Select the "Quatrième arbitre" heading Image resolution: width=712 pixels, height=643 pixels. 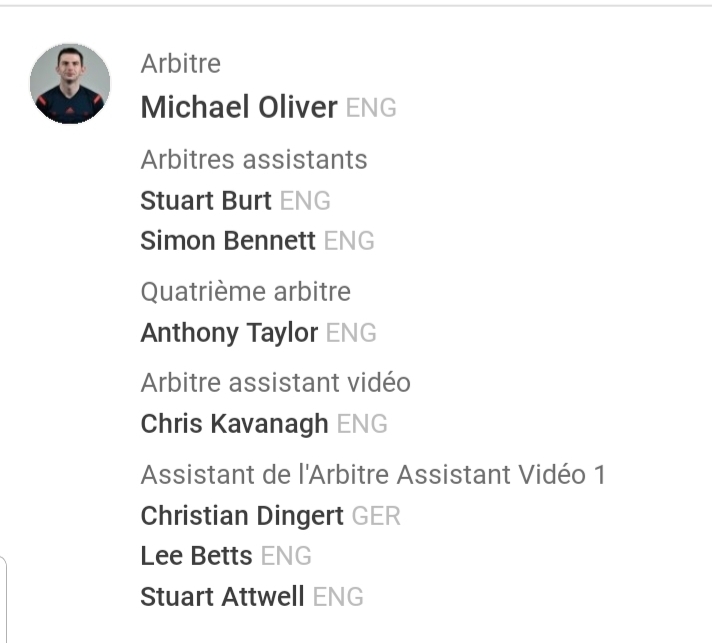tap(246, 292)
